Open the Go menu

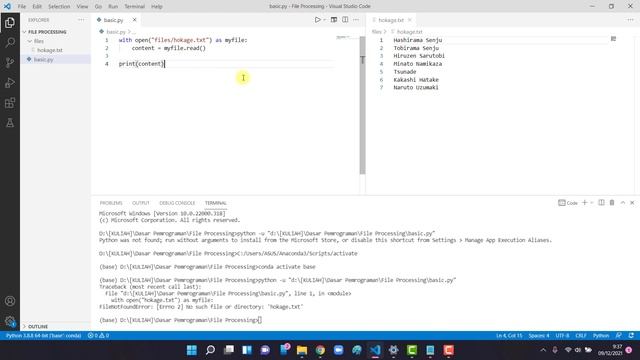pyautogui.click(x=98, y=7)
